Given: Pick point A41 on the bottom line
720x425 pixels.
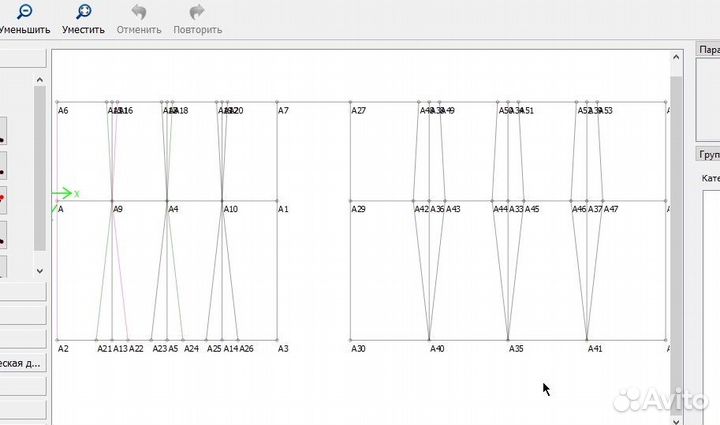Looking at the screenshot, I should [x=588, y=341].
